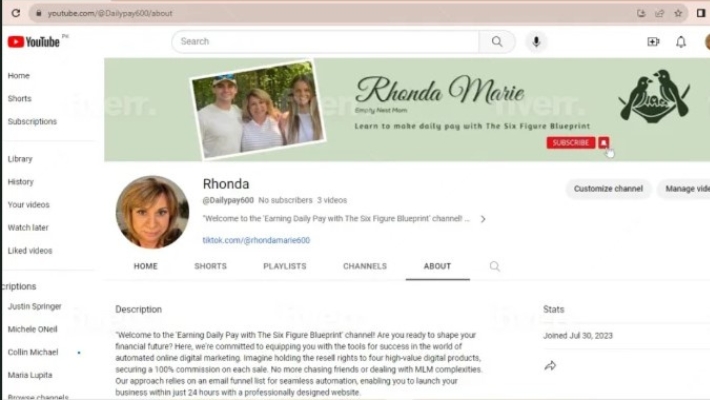Image resolution: width=710 pixels, height=400 pixels.
Task: Open the tiktok.com/@rhondamarie600 link
Action: point(256,240)
